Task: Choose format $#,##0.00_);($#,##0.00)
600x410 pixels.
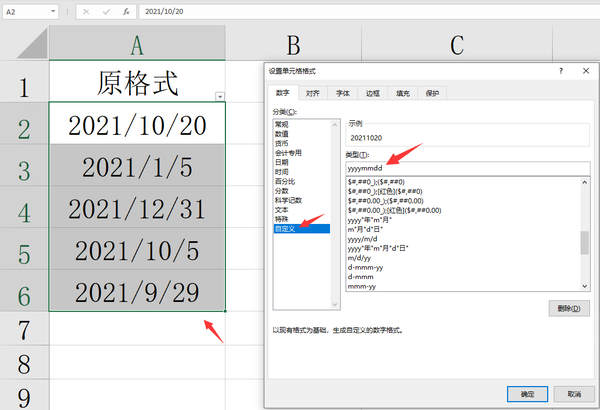Action: [463, 201]
